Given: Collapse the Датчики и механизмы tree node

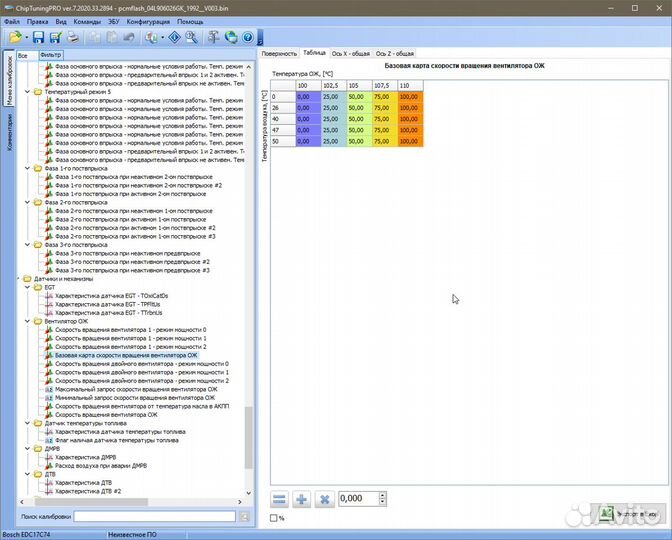Looking at the screenshot, I should tap(18, 279).
